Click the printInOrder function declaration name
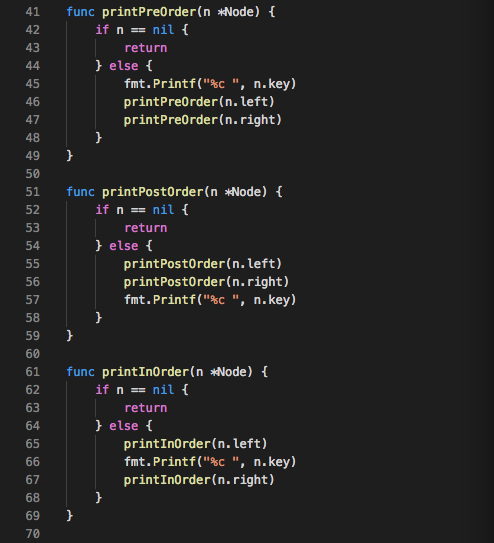This screenshot has height=543, width=494. coord(145,372)
